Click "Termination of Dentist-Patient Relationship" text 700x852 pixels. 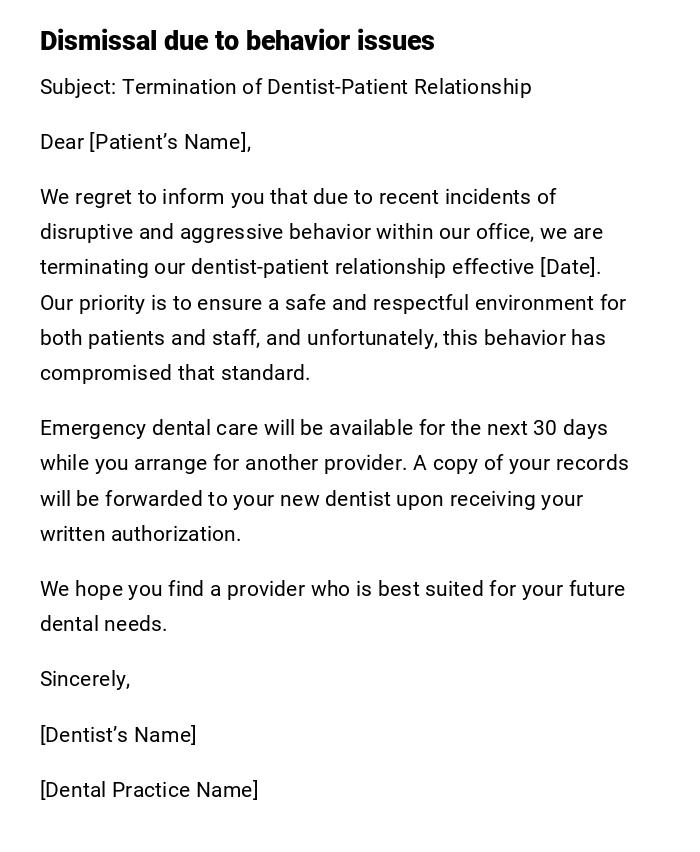coord(326,87)
